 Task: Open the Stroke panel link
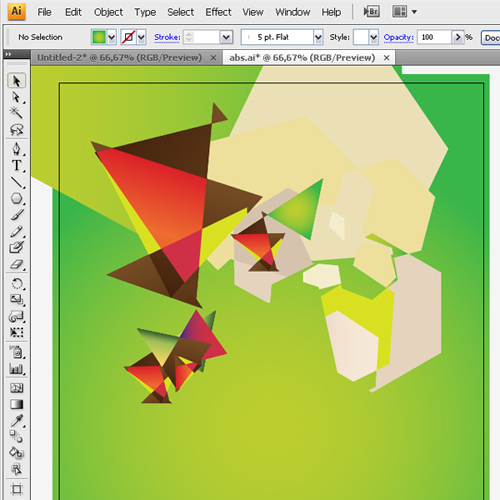[x=167, y=37]
